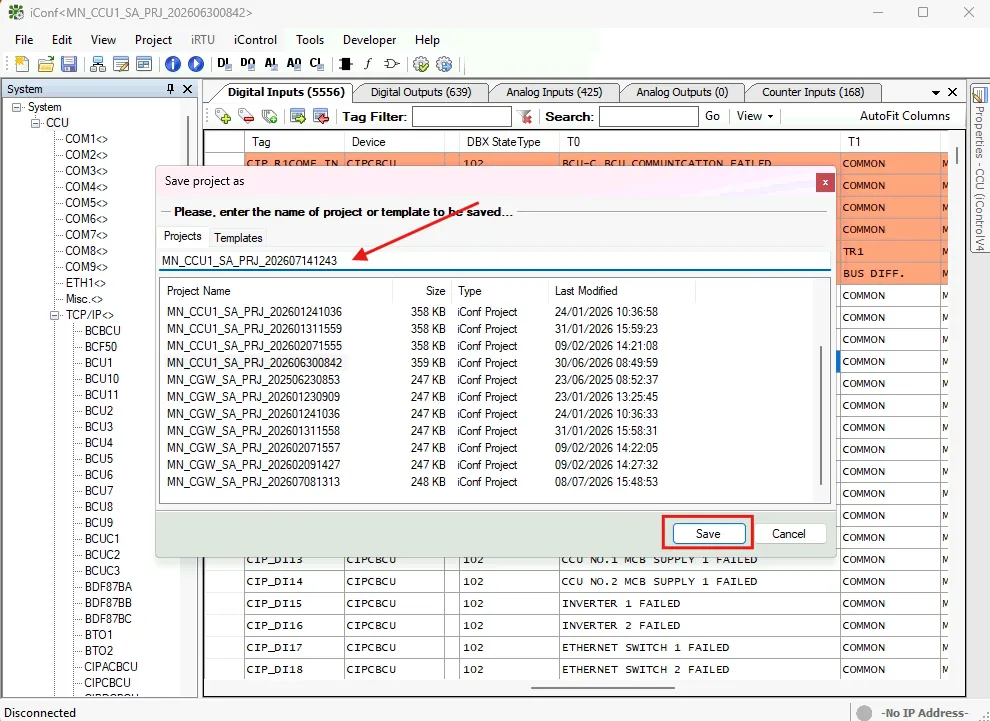Click the remove tag icon with red minus
The height and width of the screenshot is (721, 990).
246,116
